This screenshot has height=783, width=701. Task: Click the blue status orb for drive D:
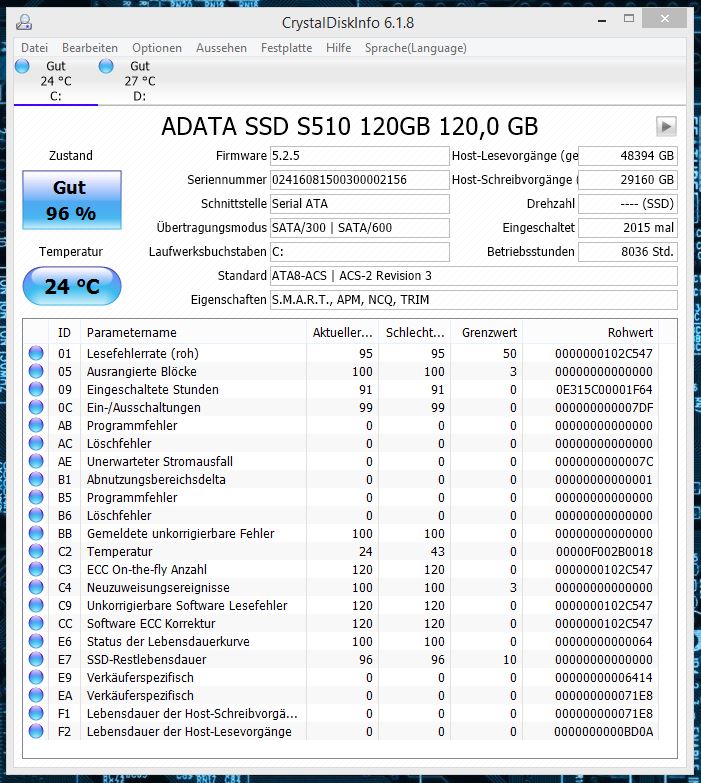point(106,66)
